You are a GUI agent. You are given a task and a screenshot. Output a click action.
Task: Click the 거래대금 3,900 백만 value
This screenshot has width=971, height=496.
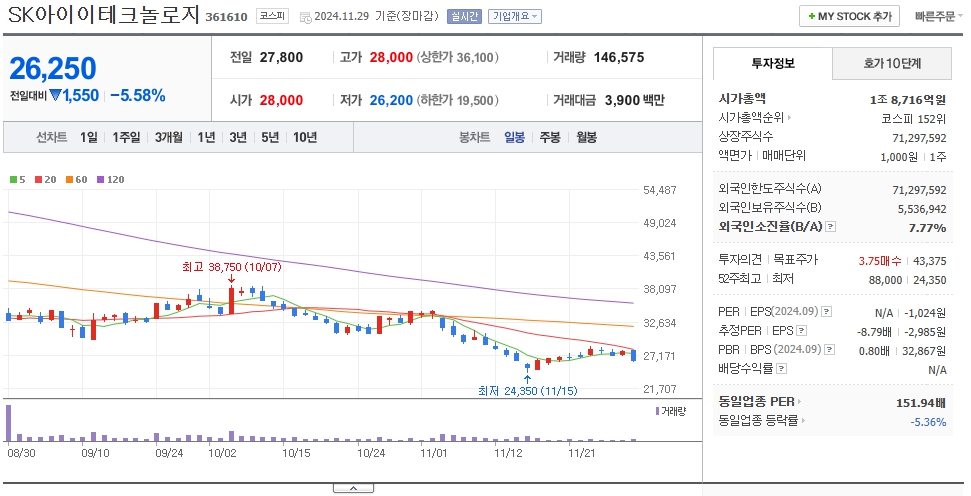[x=634, y=100]
